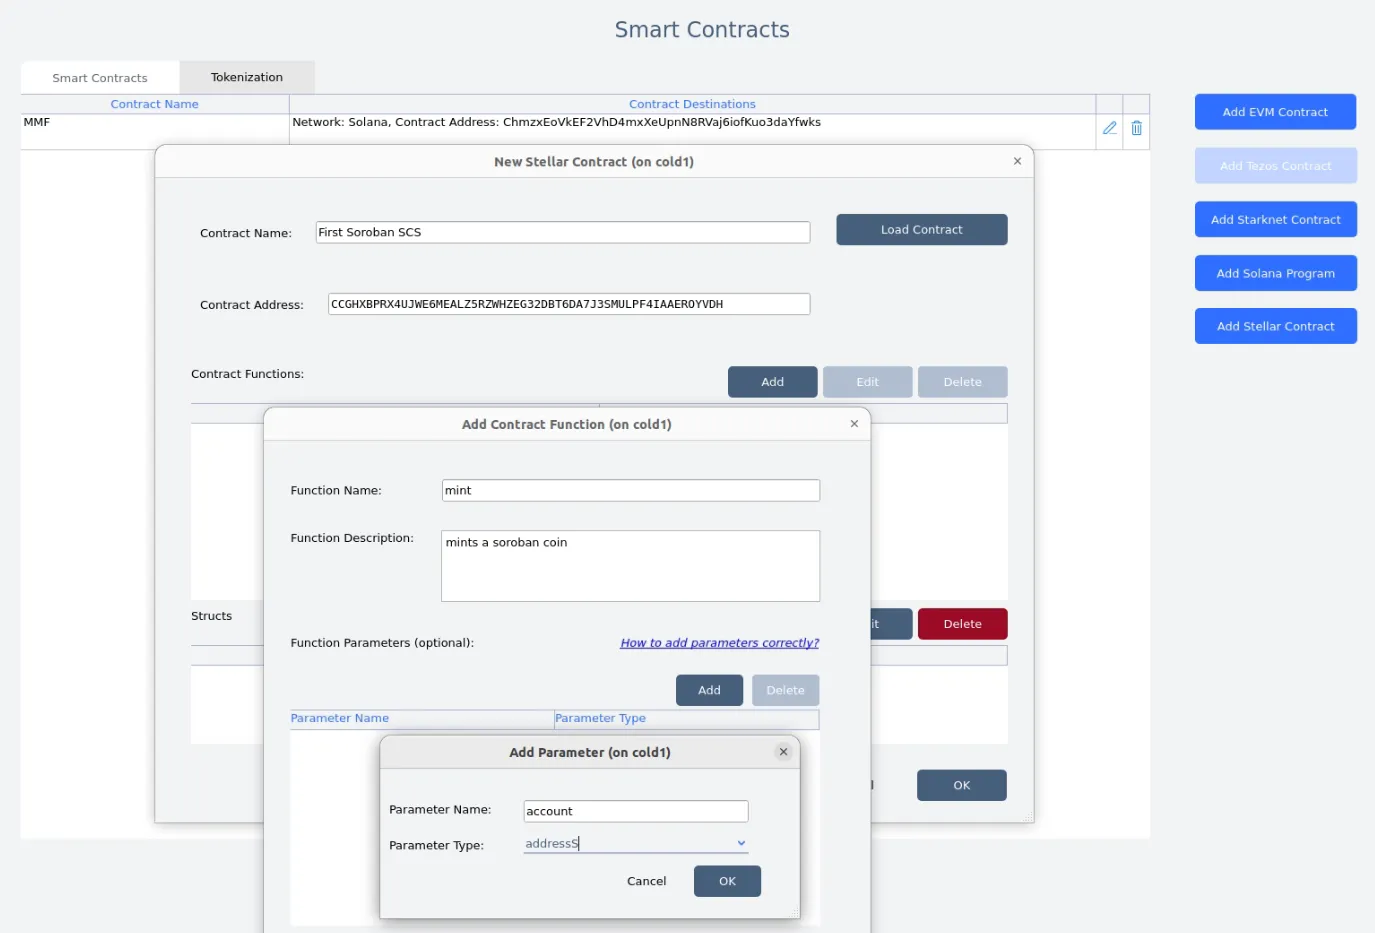Click the Parameter Name column header
This screenshot has width=1375, height=933.
tap(422, 718)
